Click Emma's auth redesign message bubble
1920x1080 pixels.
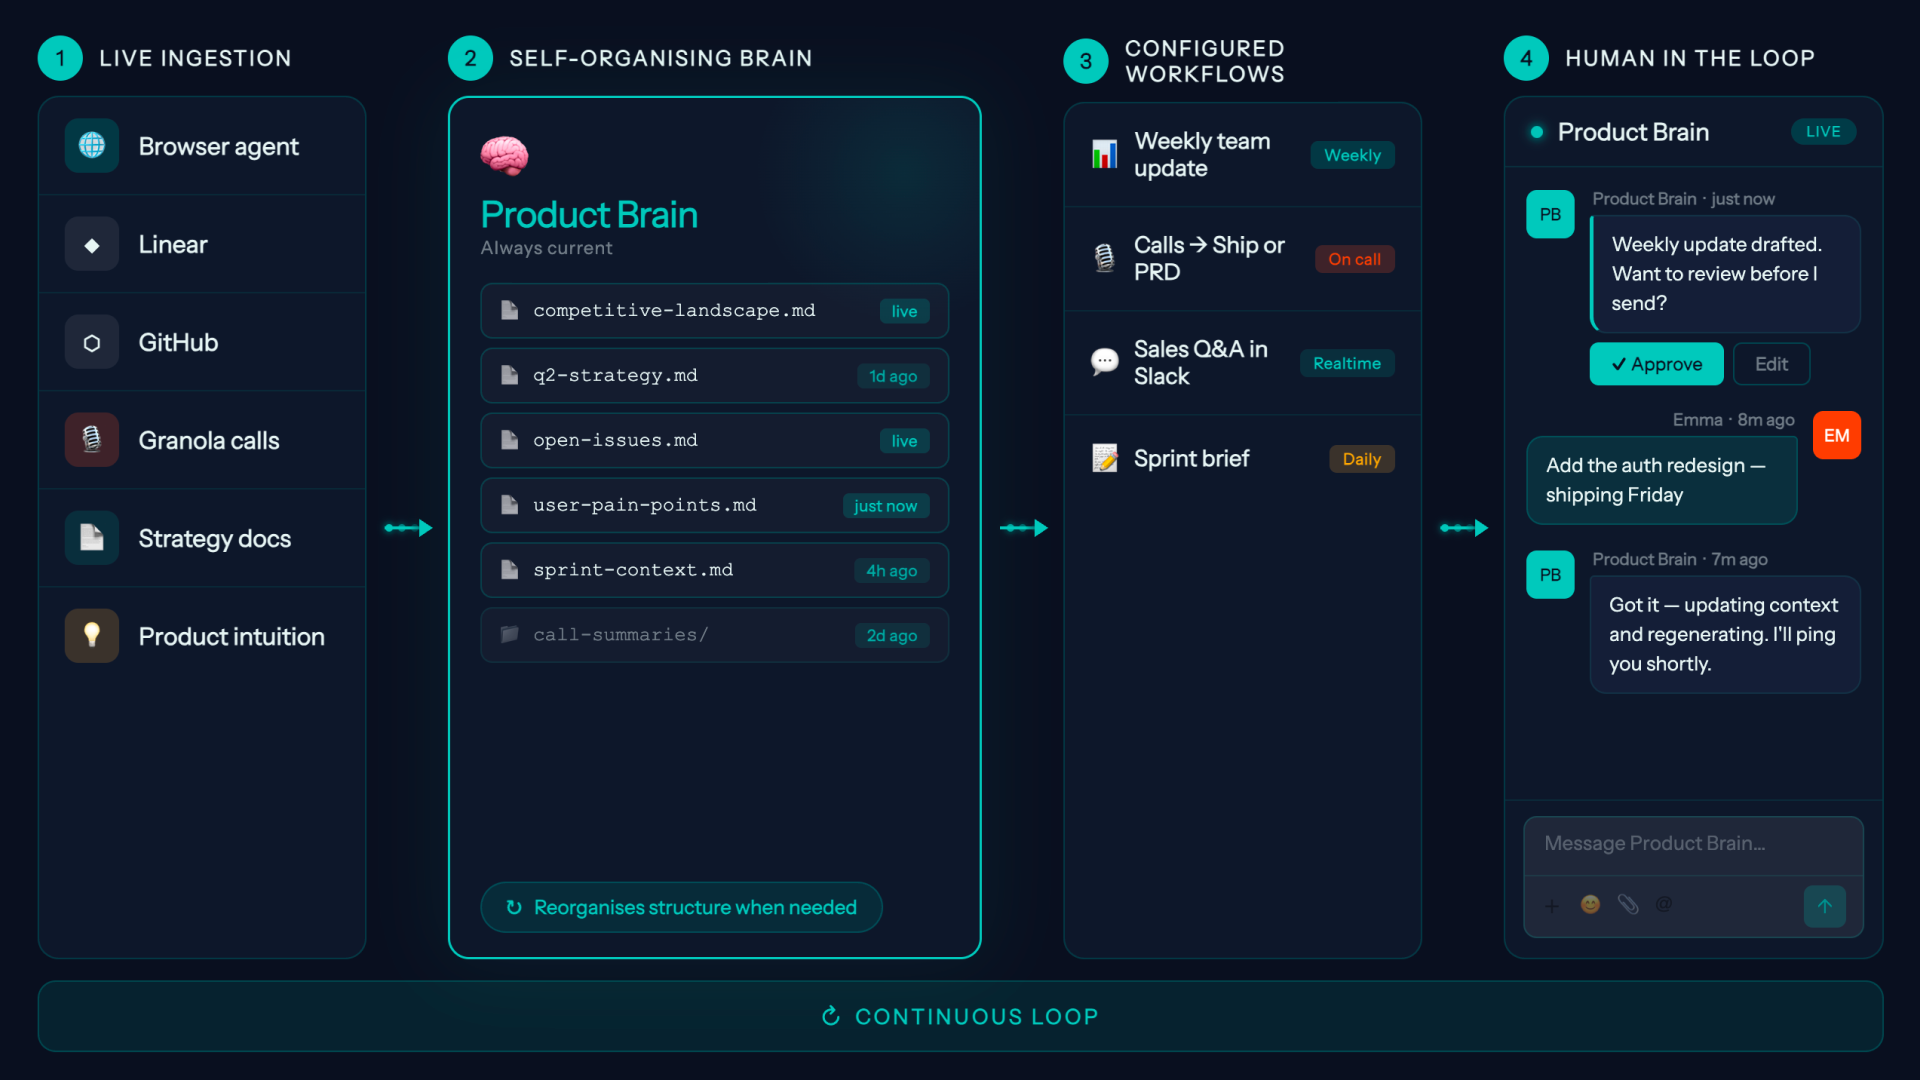pos(1661,480)
